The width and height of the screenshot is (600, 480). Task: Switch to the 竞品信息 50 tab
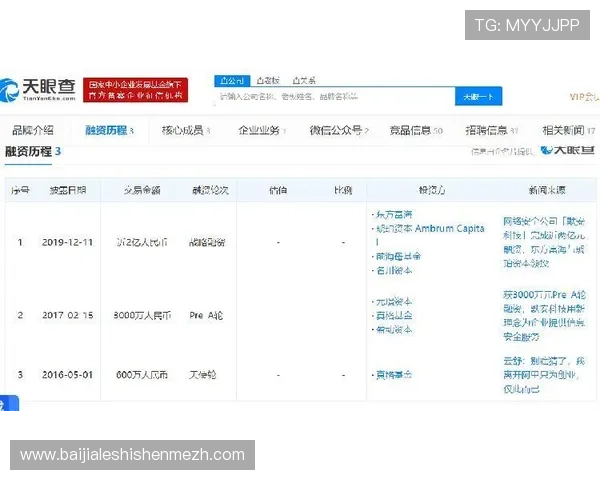pos(416,131)
